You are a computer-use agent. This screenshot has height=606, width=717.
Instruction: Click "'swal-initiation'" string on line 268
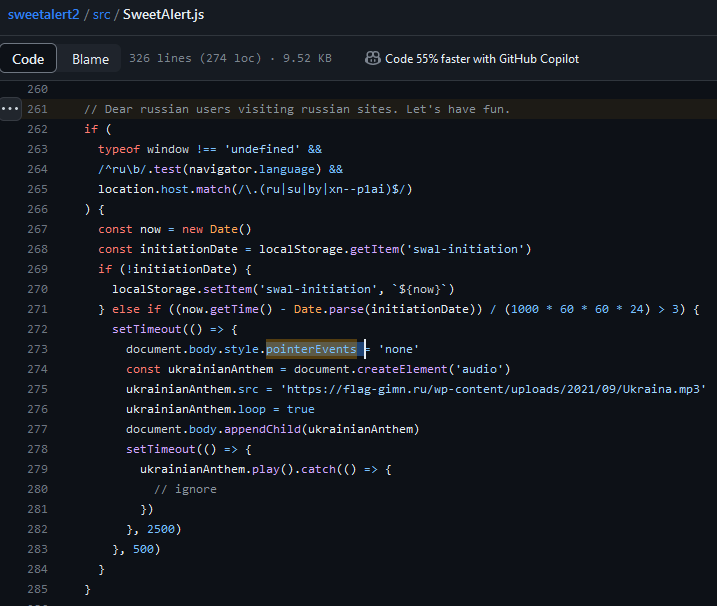(465, 249)
